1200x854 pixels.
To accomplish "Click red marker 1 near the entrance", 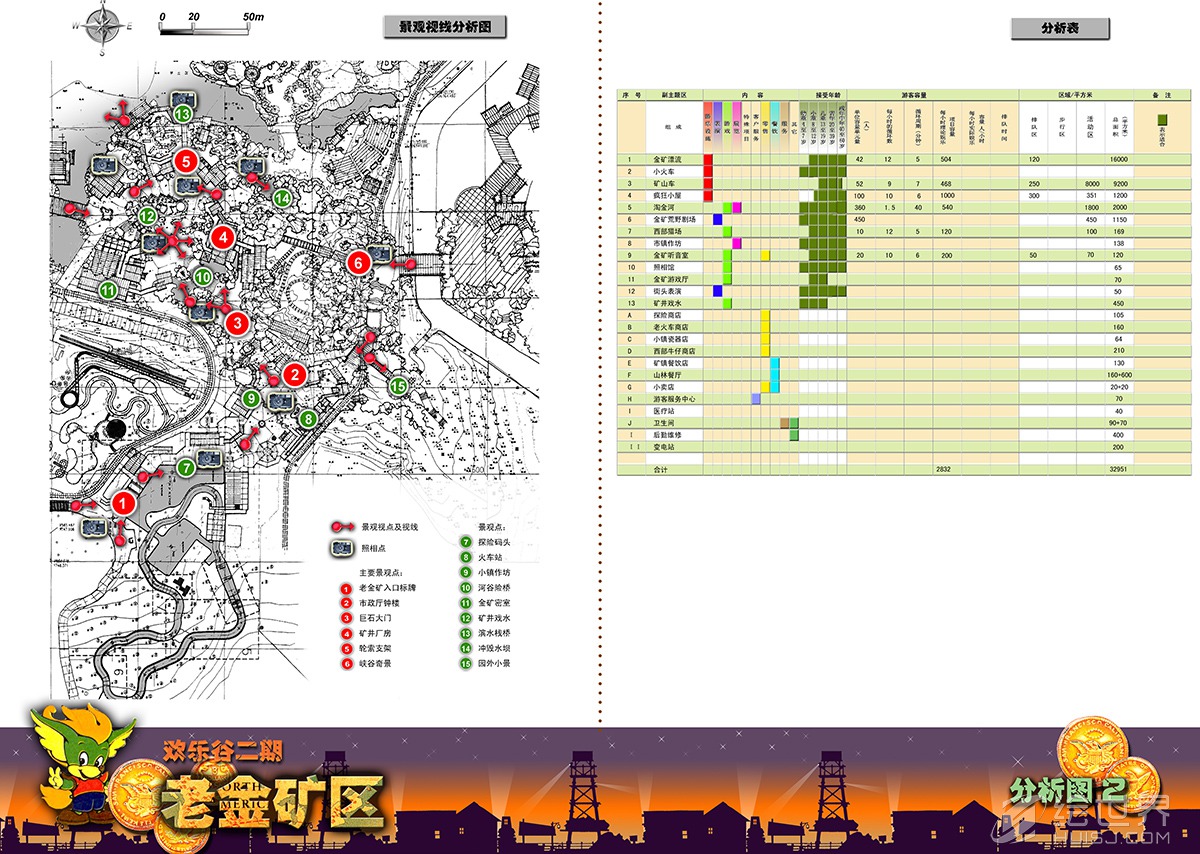I will (123, 503).
